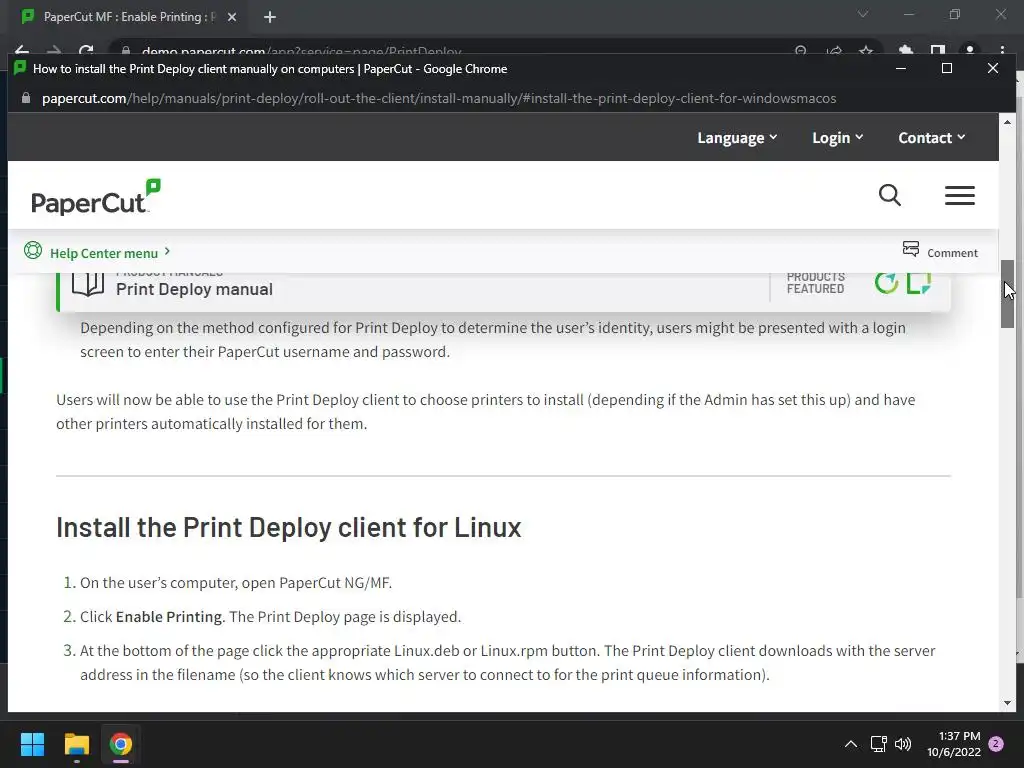Click the Comment icon
The width and height of the screenshot is (1024, 768).
911,249
